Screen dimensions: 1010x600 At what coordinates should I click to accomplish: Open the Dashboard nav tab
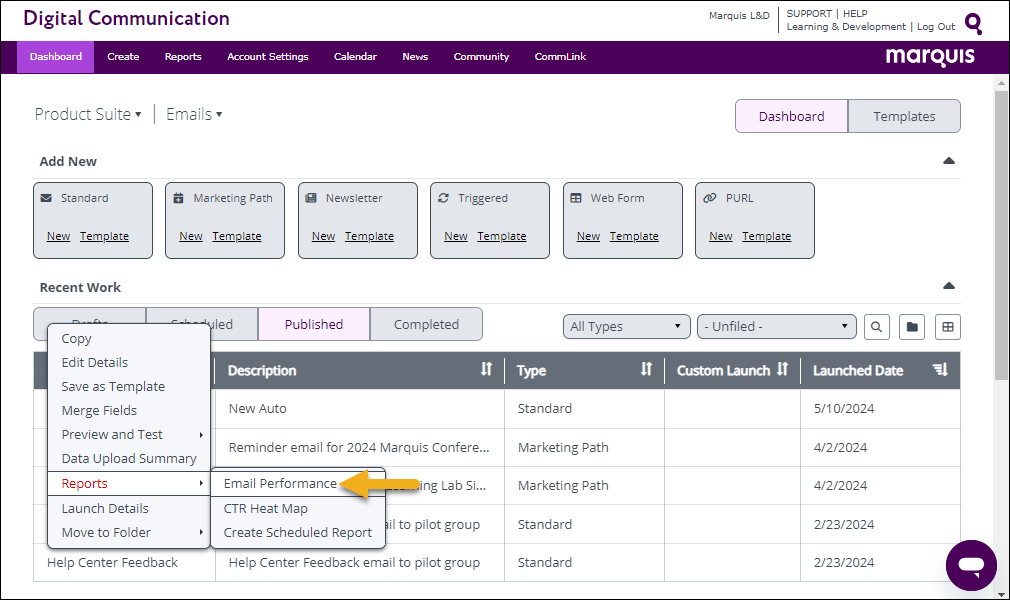(x=55, y=57)
